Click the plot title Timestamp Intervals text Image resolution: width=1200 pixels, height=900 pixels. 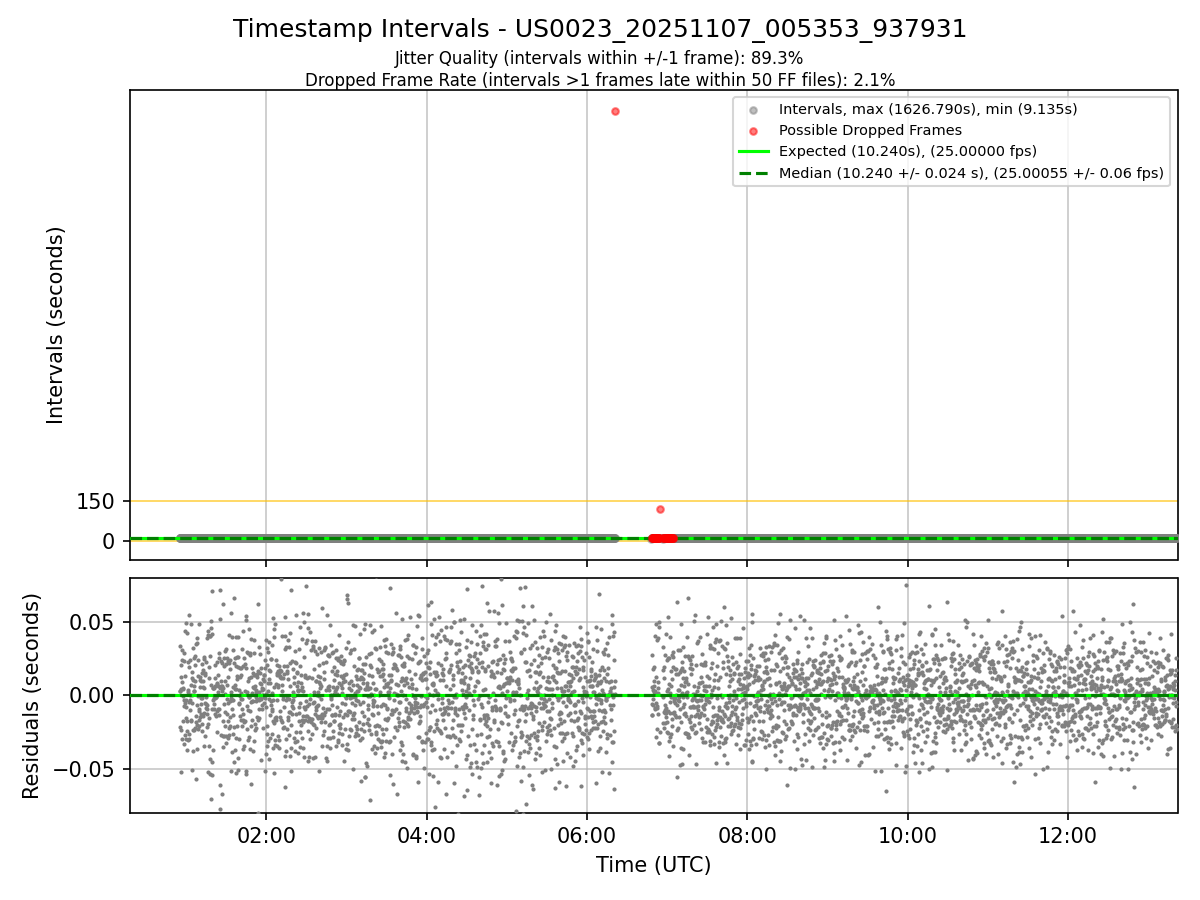(x=600, y=29)
